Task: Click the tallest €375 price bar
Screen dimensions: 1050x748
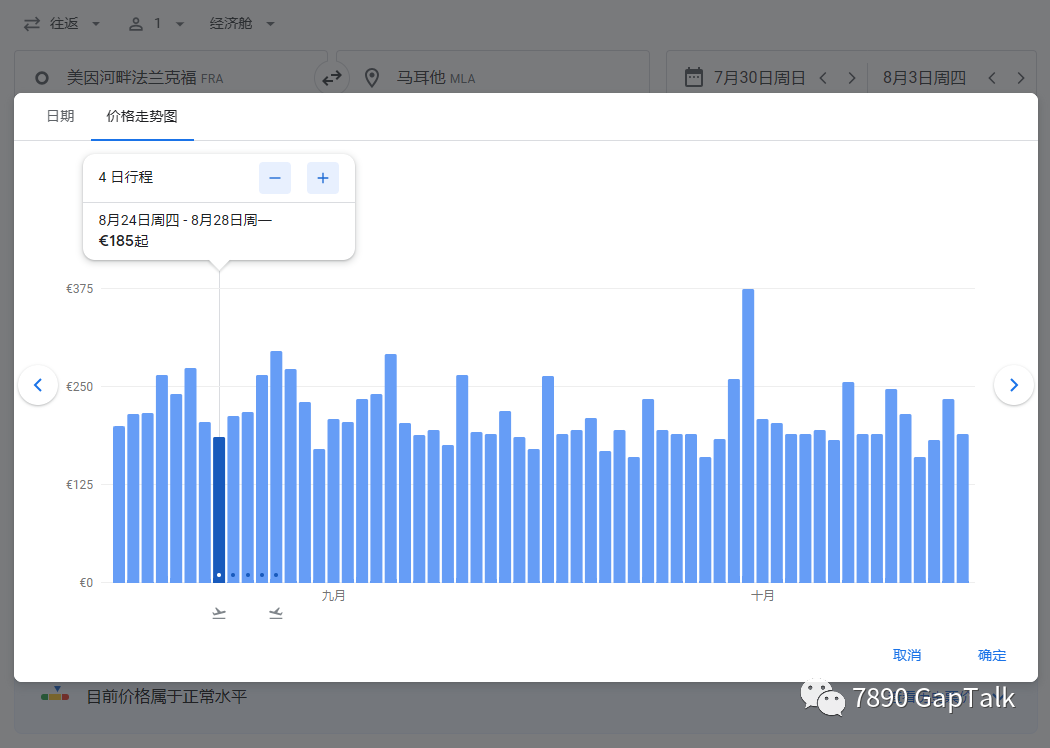Action: point(748,436)
